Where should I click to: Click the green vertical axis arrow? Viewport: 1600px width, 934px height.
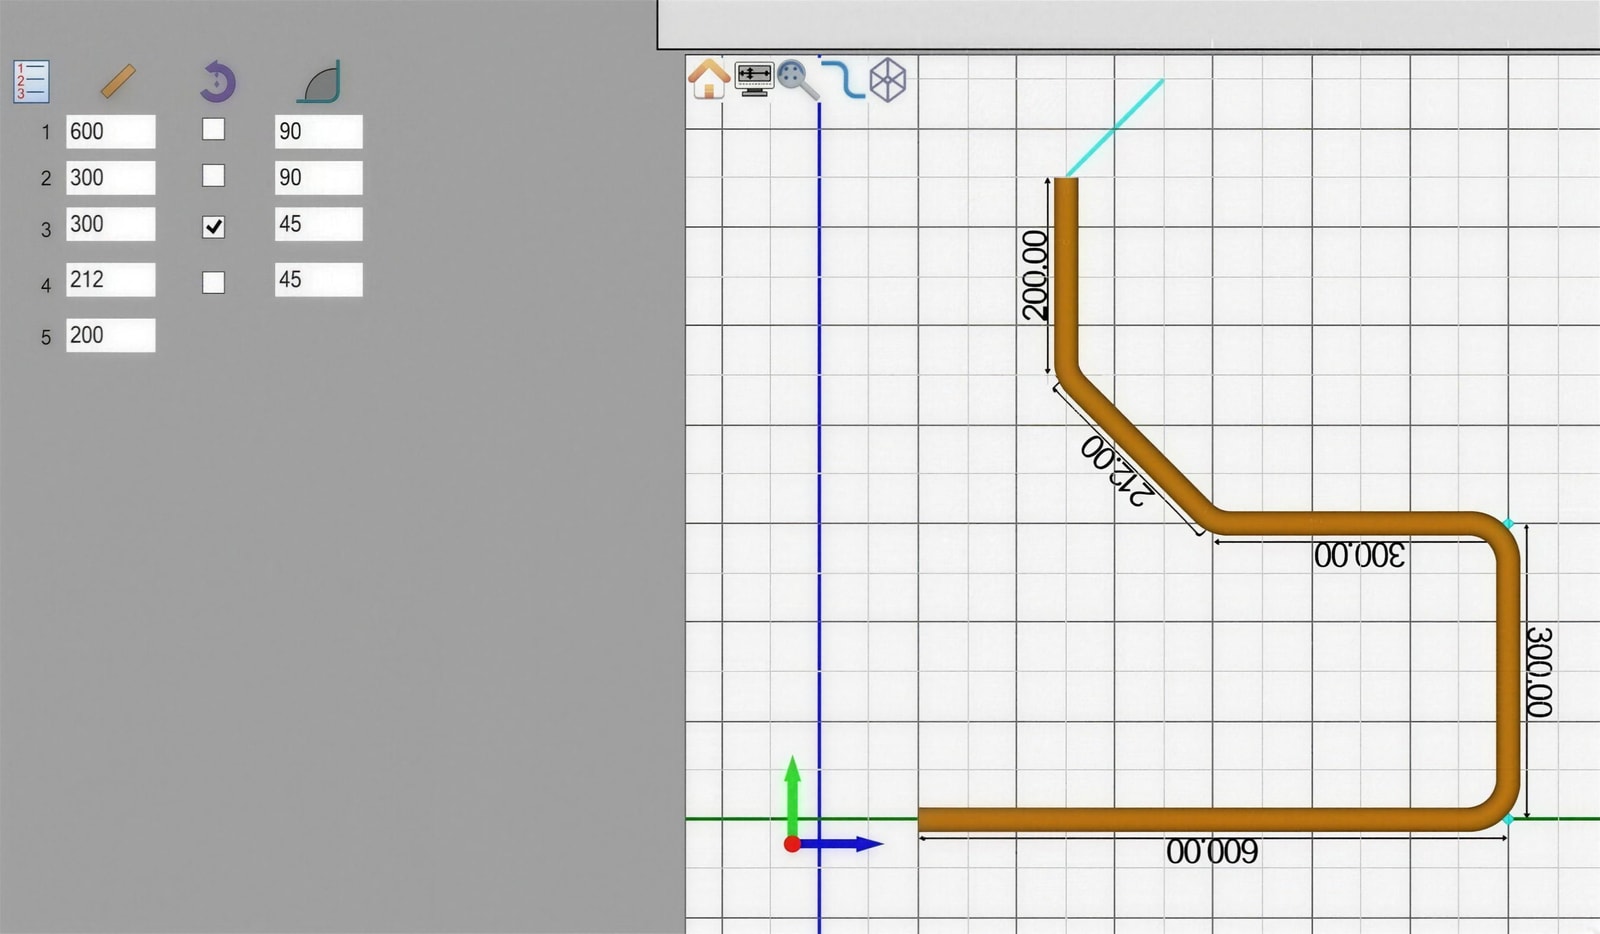792,795
